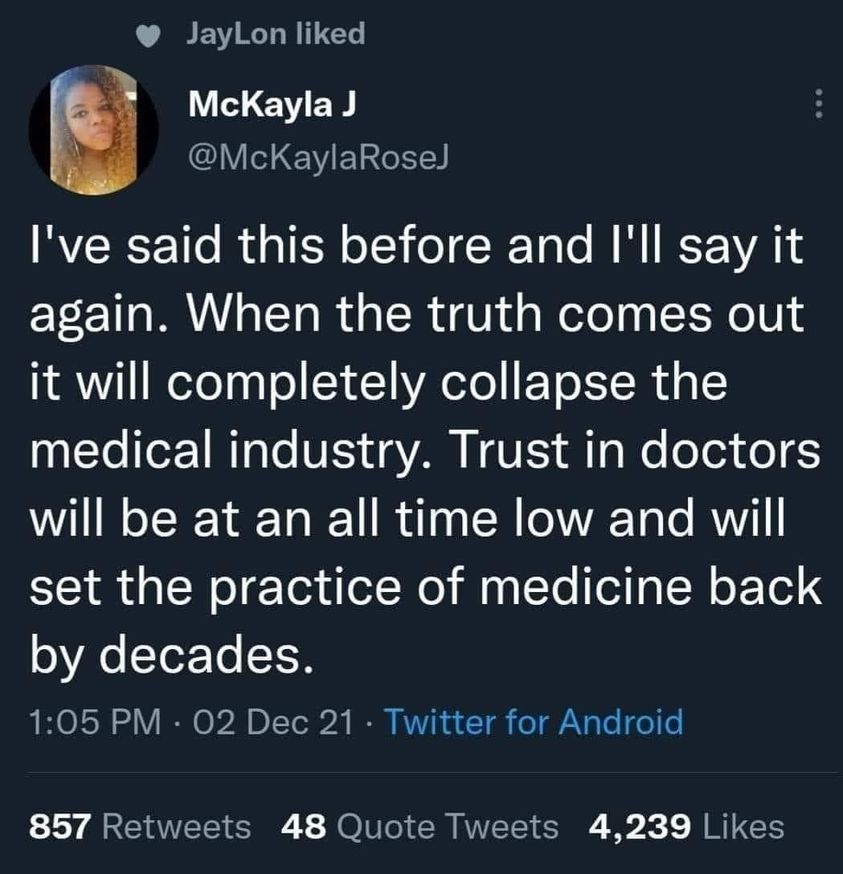Click the heart icon beside JayLon liked
Viewport: 843px width, 874px height.
[x=149, y=35]
